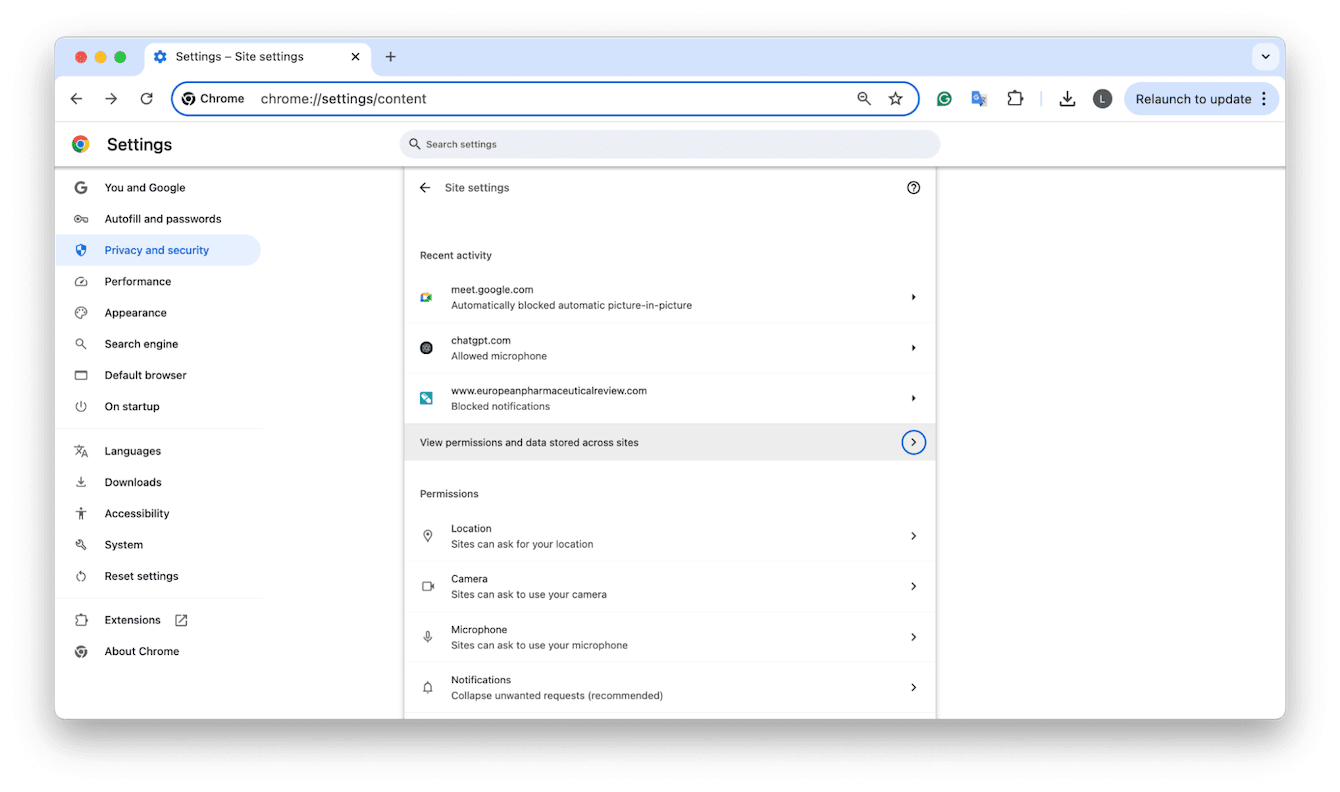Open Chrome's three-dot menu icon
This screenshot has height=792, width=1340.
(1264, 98)
